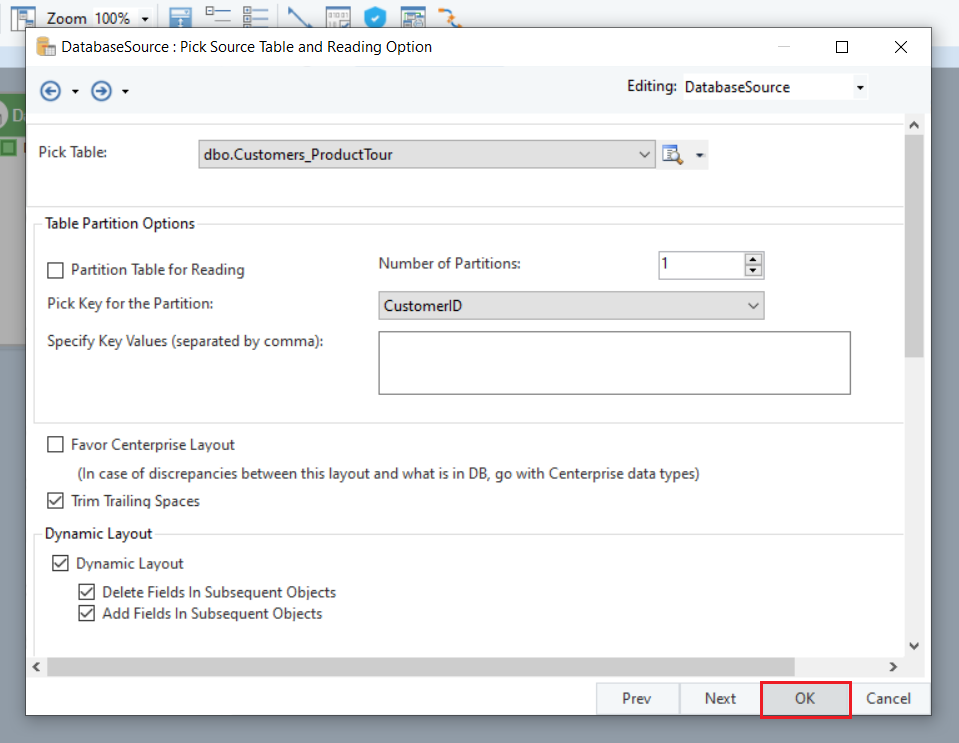
Task: Open the Zoom 100% dropdown in main toolbar
Action: click(x=145, y=19)
